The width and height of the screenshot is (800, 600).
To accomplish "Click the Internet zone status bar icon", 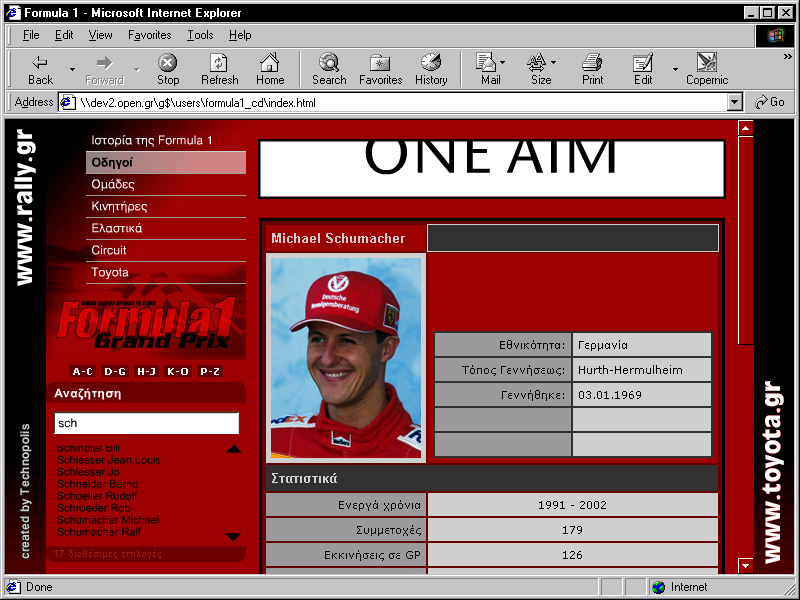I will coord(658,587).
